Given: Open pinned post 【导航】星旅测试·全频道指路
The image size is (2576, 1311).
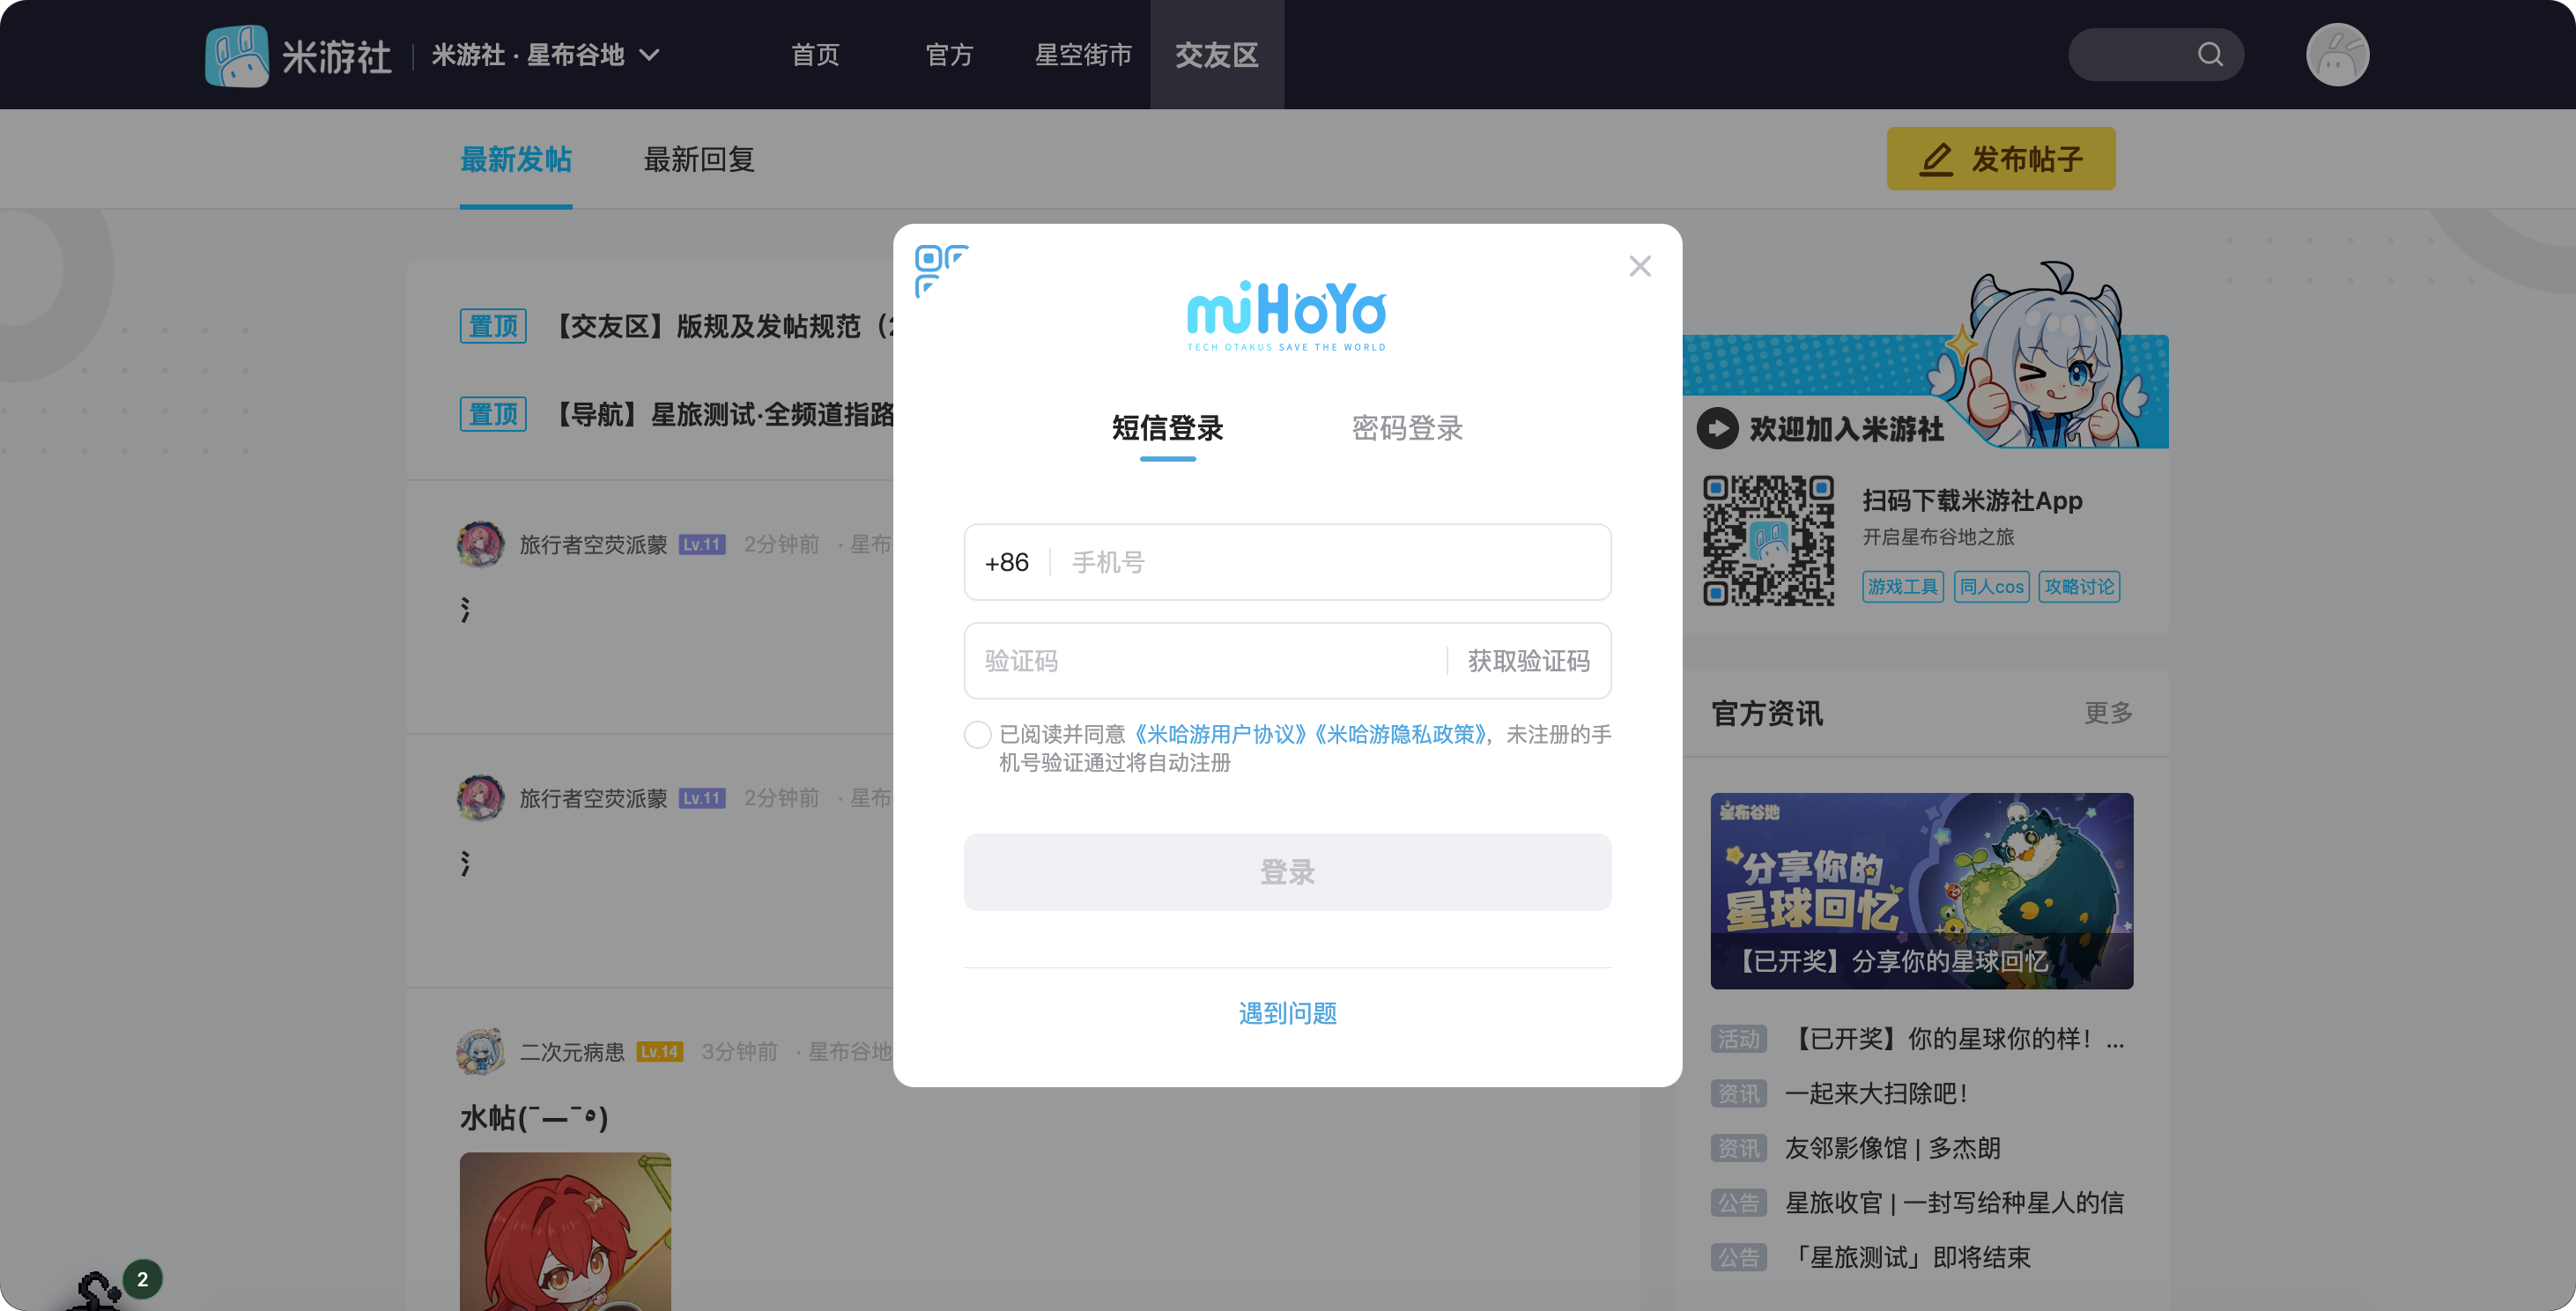Looking at the screenshot, I should point(722,414).
